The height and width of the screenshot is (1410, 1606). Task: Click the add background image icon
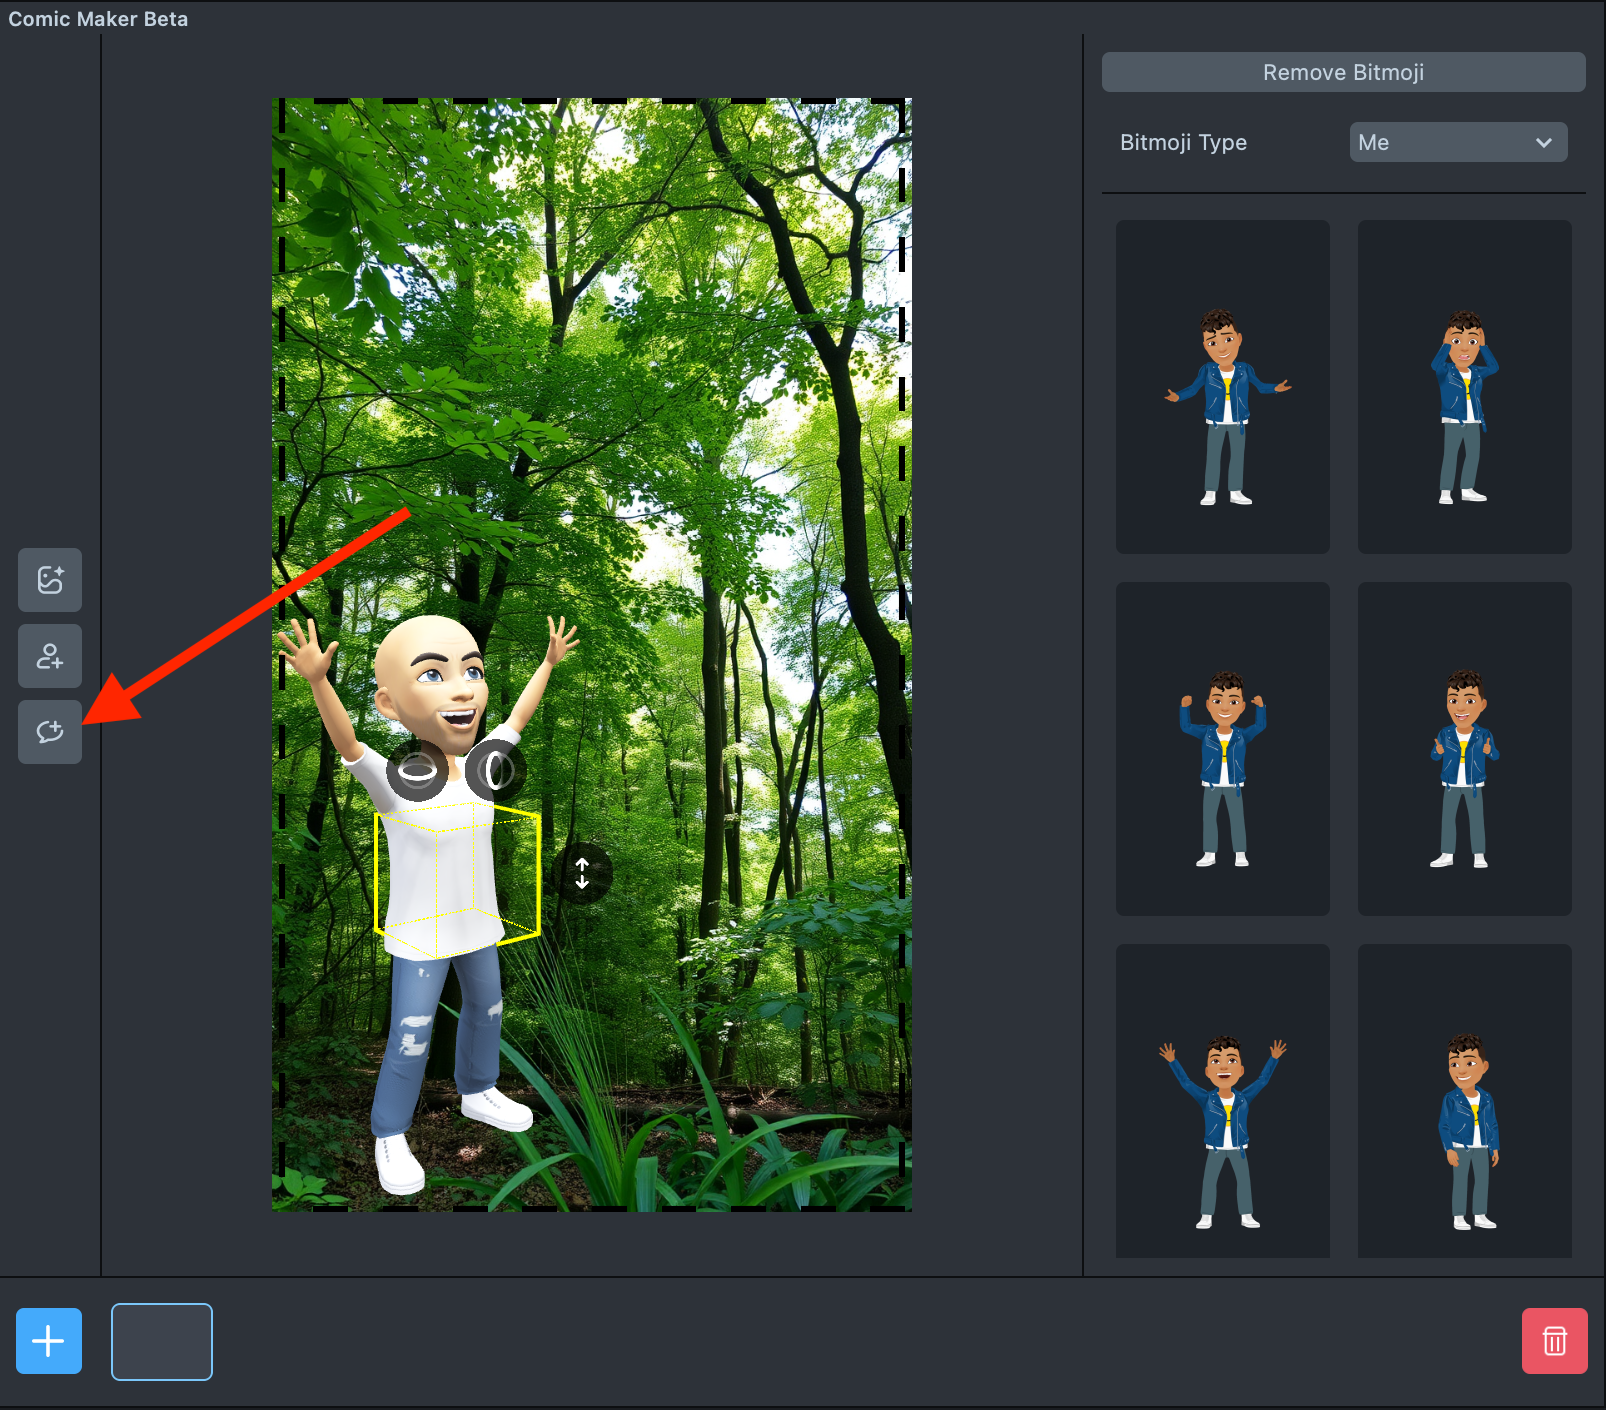(x=50, y=580)
